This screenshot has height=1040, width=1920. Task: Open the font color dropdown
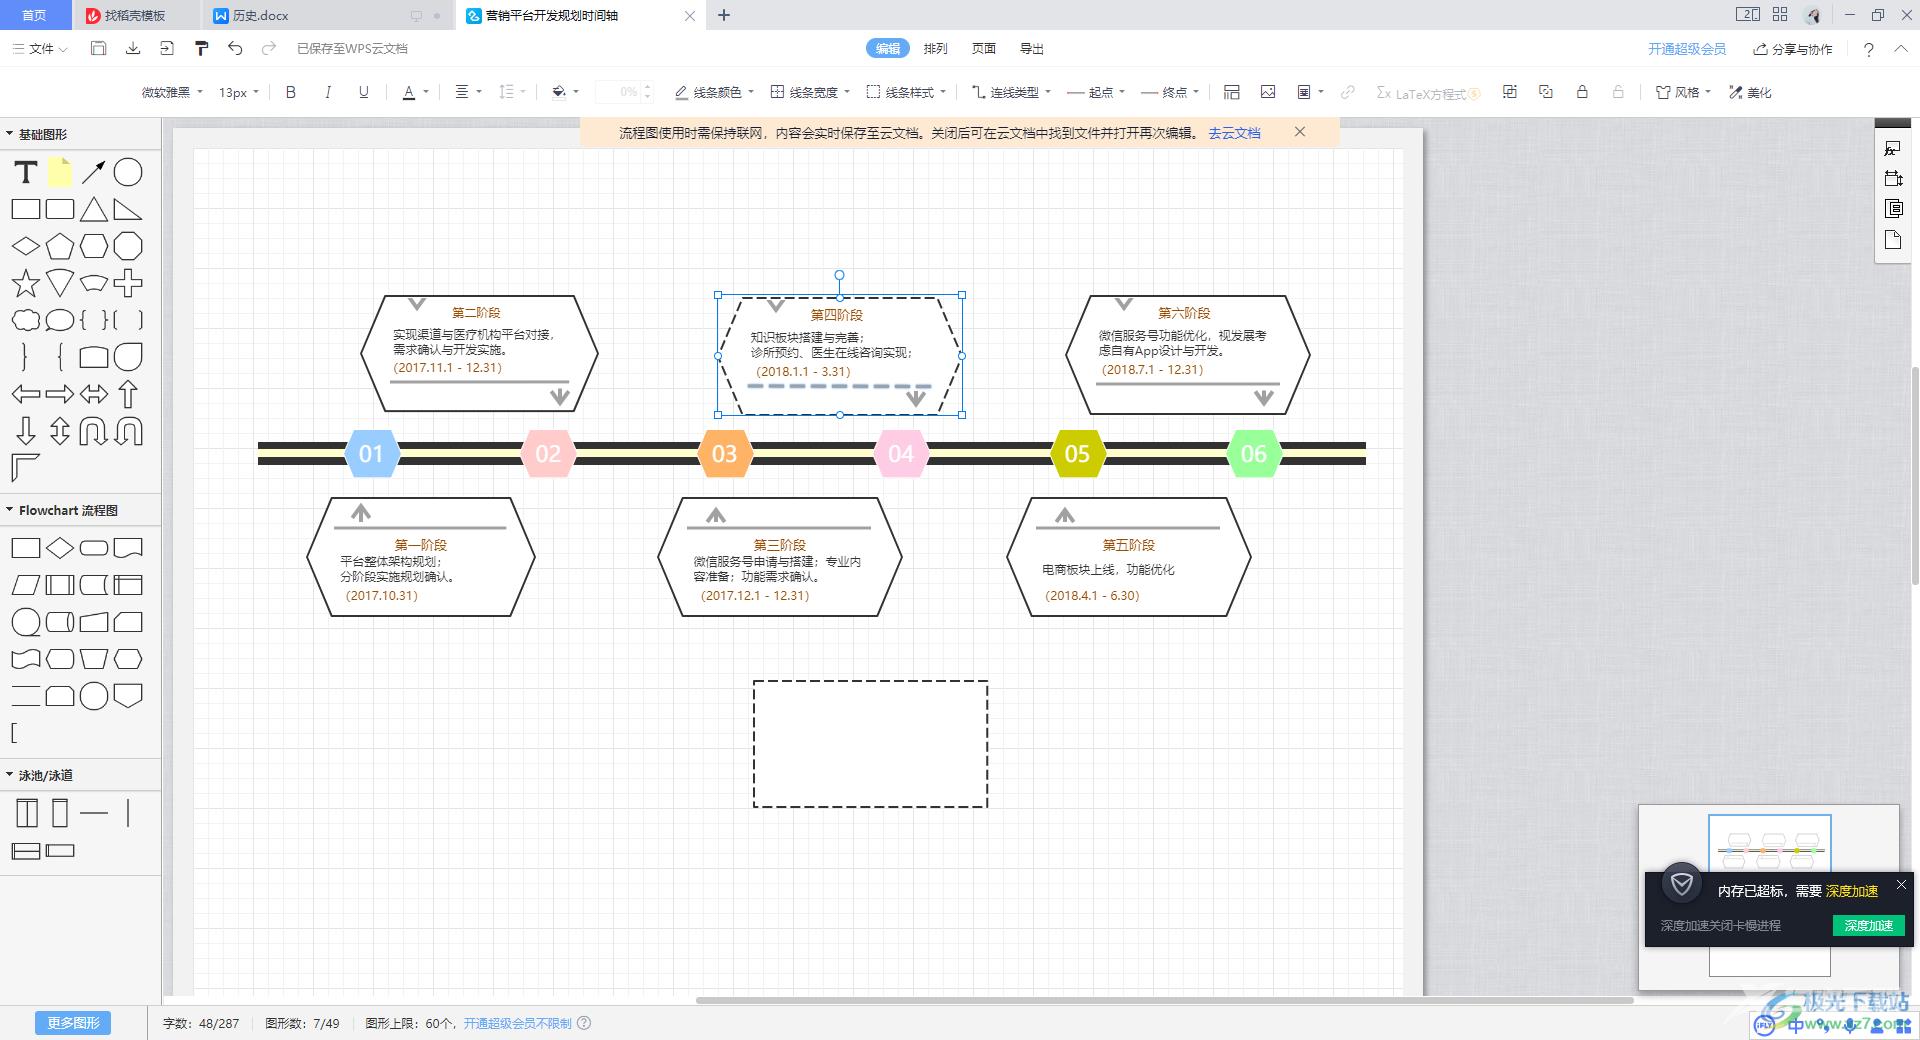pyautogui.click(x=415, y=92)
